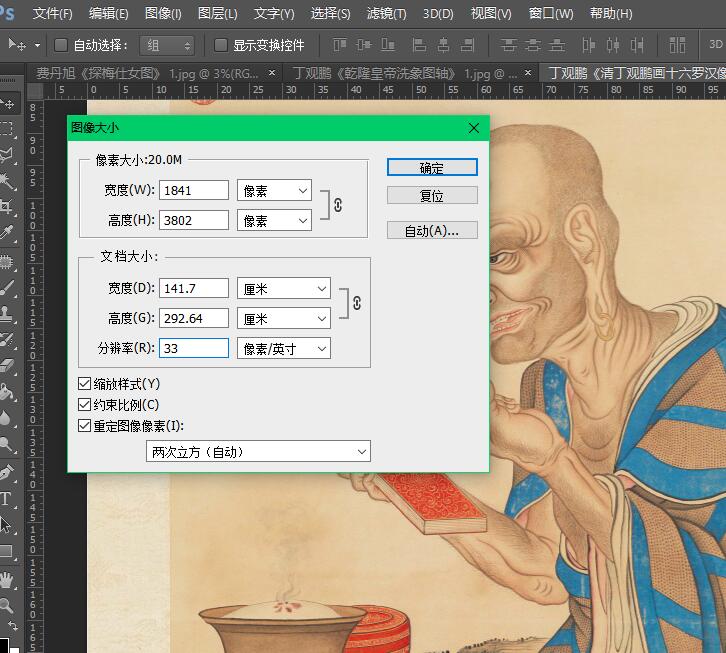The height and width of the screenshot is (653, 726).
Task: Select the History Brush tool
Action: [x=6, y=340]
